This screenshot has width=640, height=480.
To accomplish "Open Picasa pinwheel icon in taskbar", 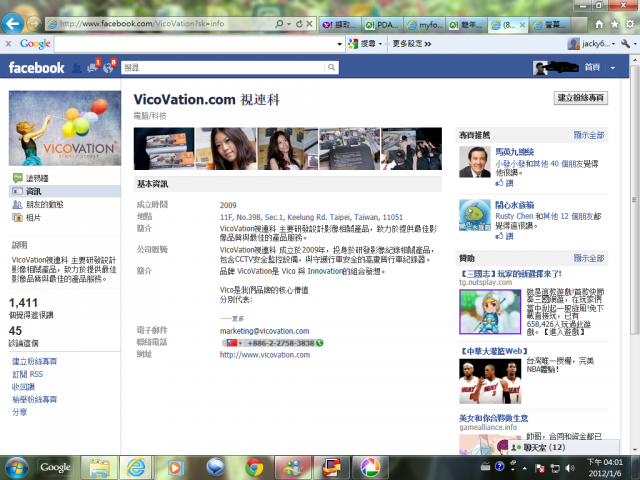I will pos(370,468).
